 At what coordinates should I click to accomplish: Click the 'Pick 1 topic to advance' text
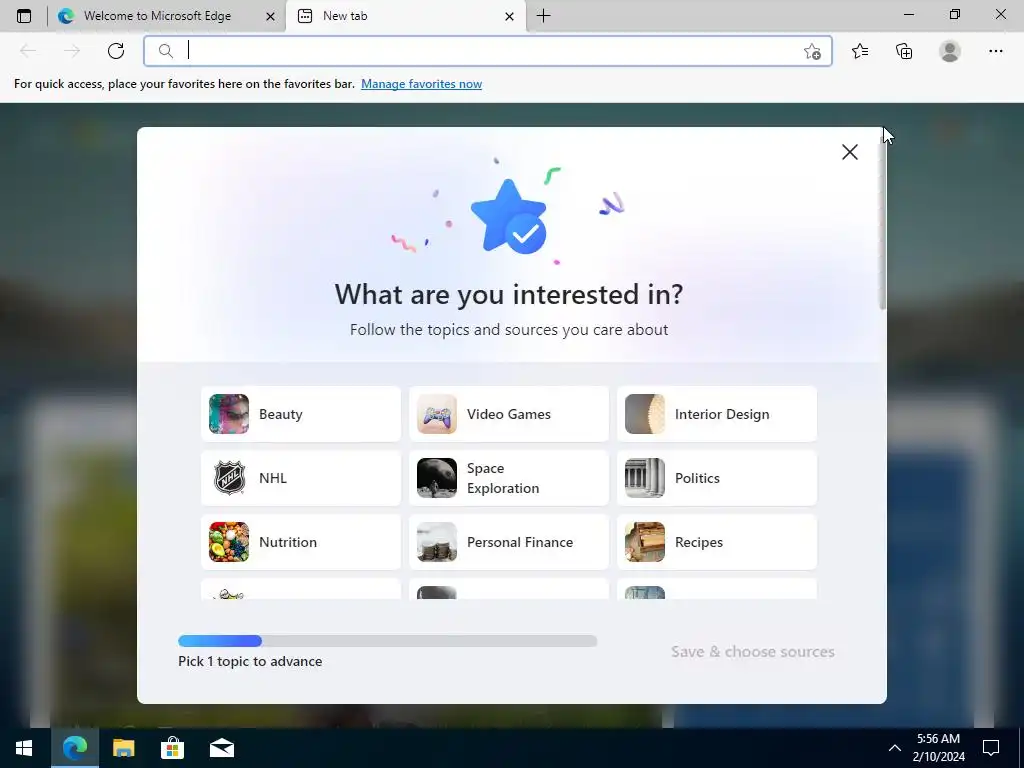(250, 661)
